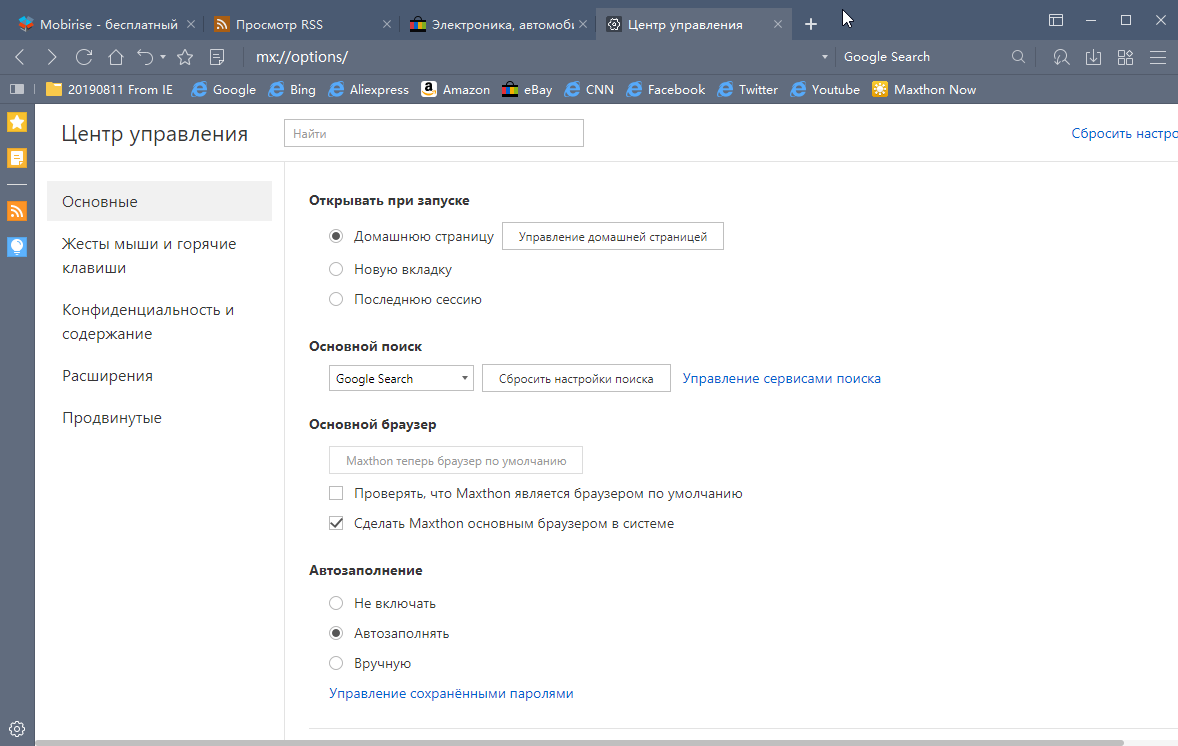This screenshot has height=746, width=1178.
Task: Uncheck Сделать Maxthon основным браузером в системе
Action: click(336, 524)
